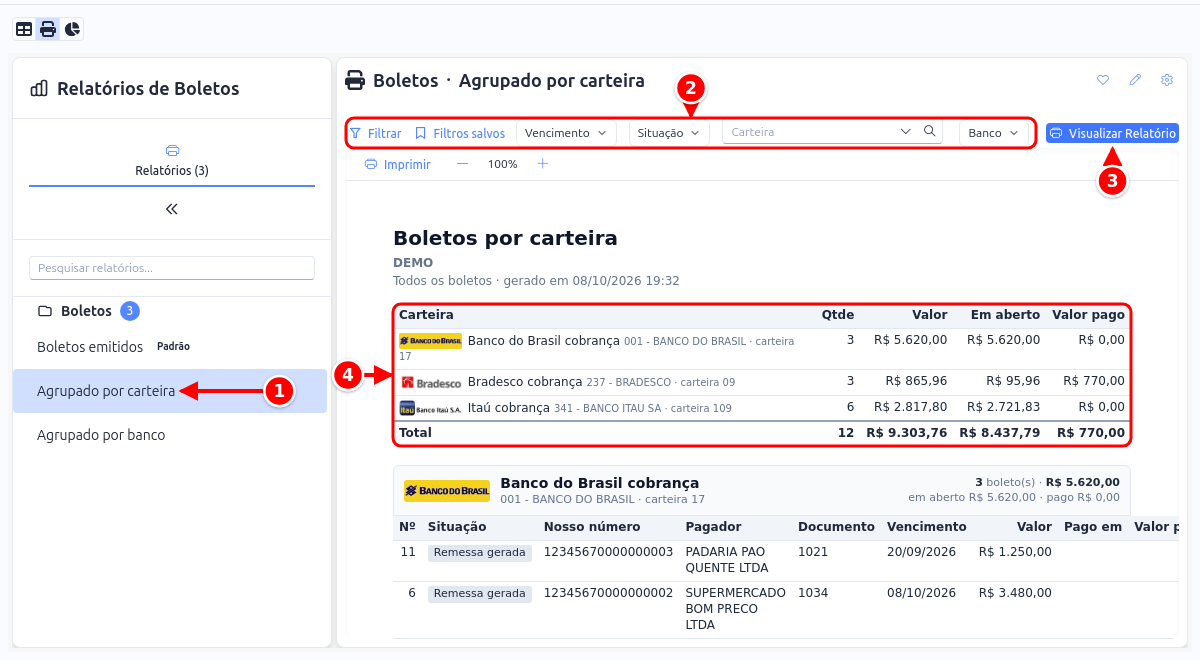
Task: Zoom out with the minus icon
Action: [462, 164]
